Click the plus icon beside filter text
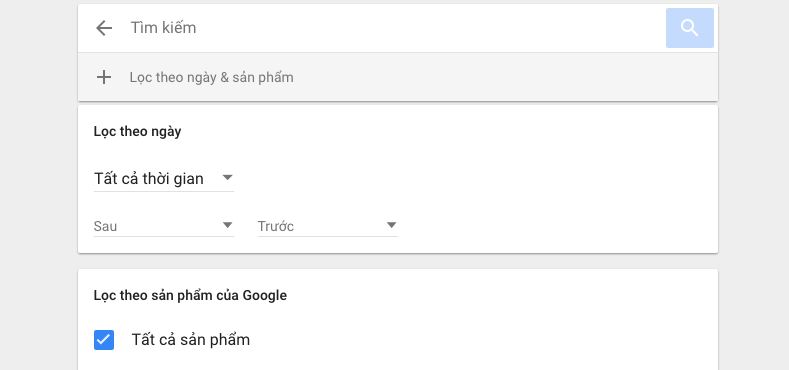This screenshot has height=370, width=789. (104, 77)
